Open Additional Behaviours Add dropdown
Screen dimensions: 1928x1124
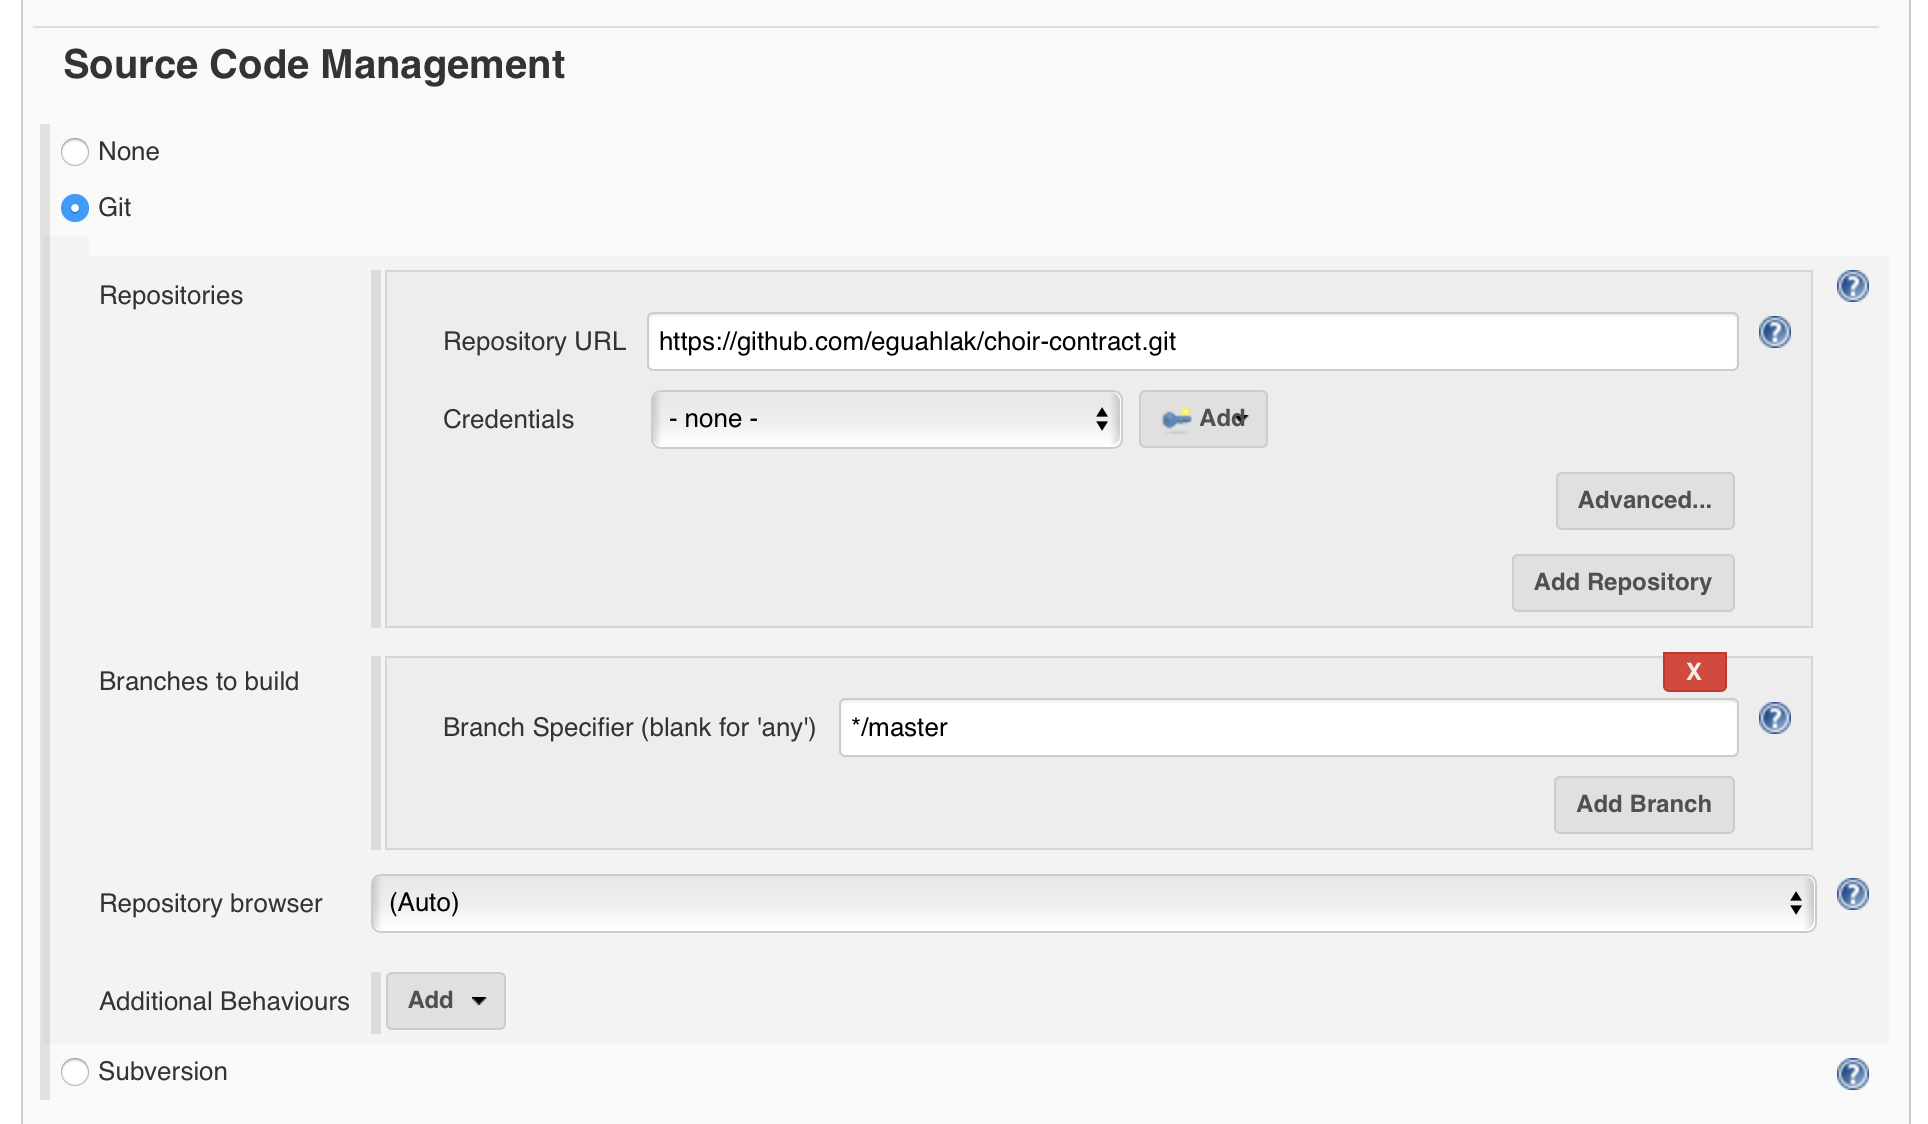[x=446, y=1000]
